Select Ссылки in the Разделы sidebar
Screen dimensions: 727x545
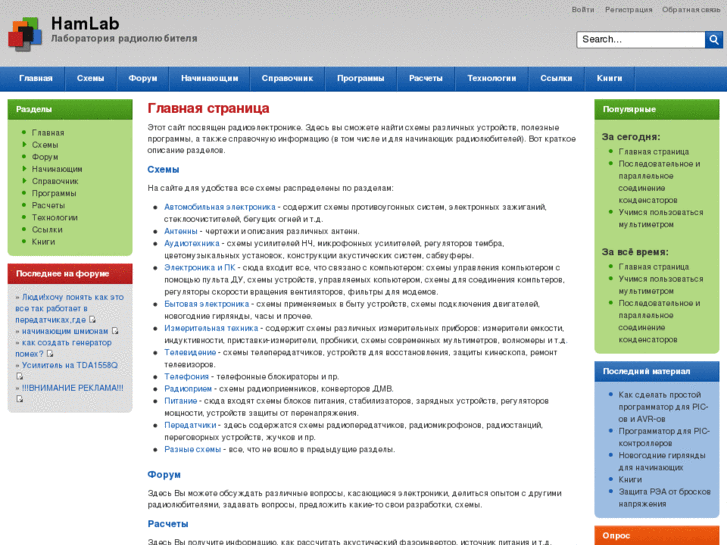point(47,229)
